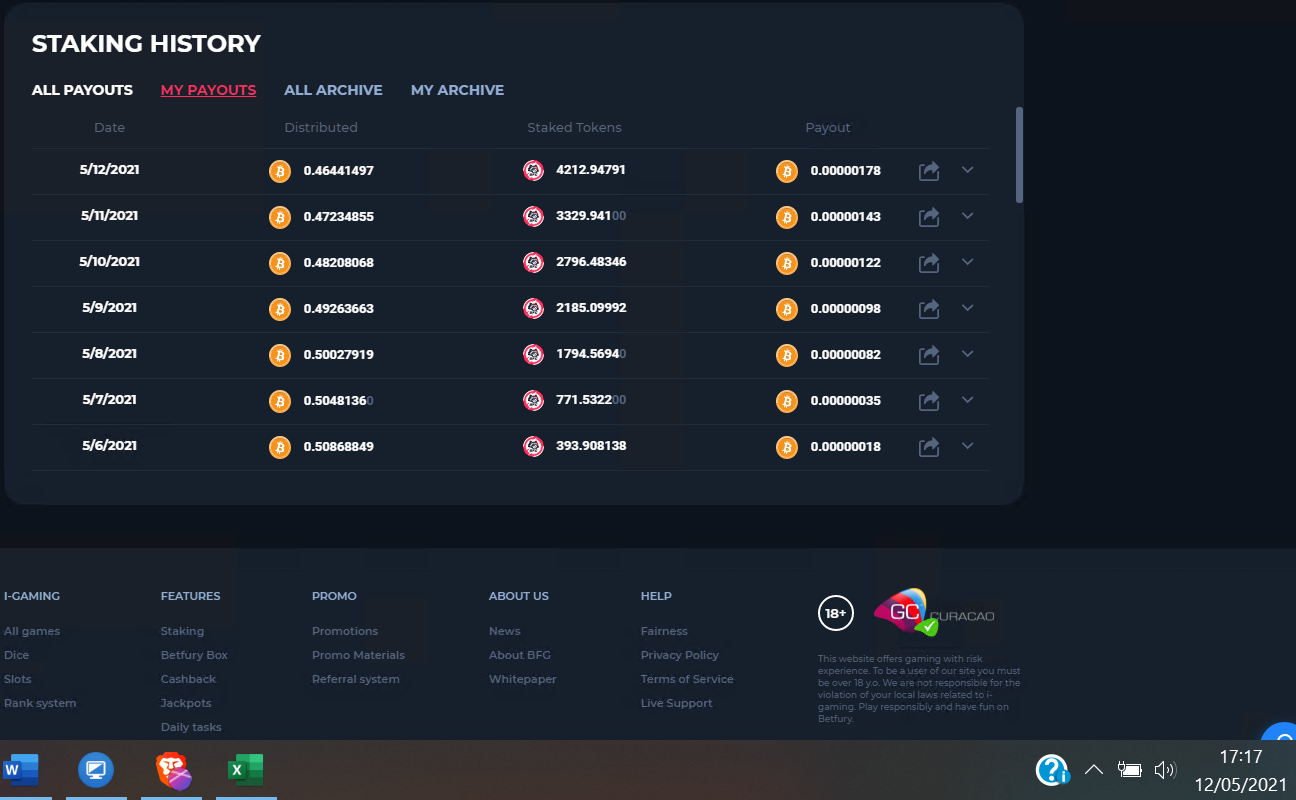Open the Staking footer link
Screen dimensions: 1296x800
pyautogui.click(x=182, y=631)
